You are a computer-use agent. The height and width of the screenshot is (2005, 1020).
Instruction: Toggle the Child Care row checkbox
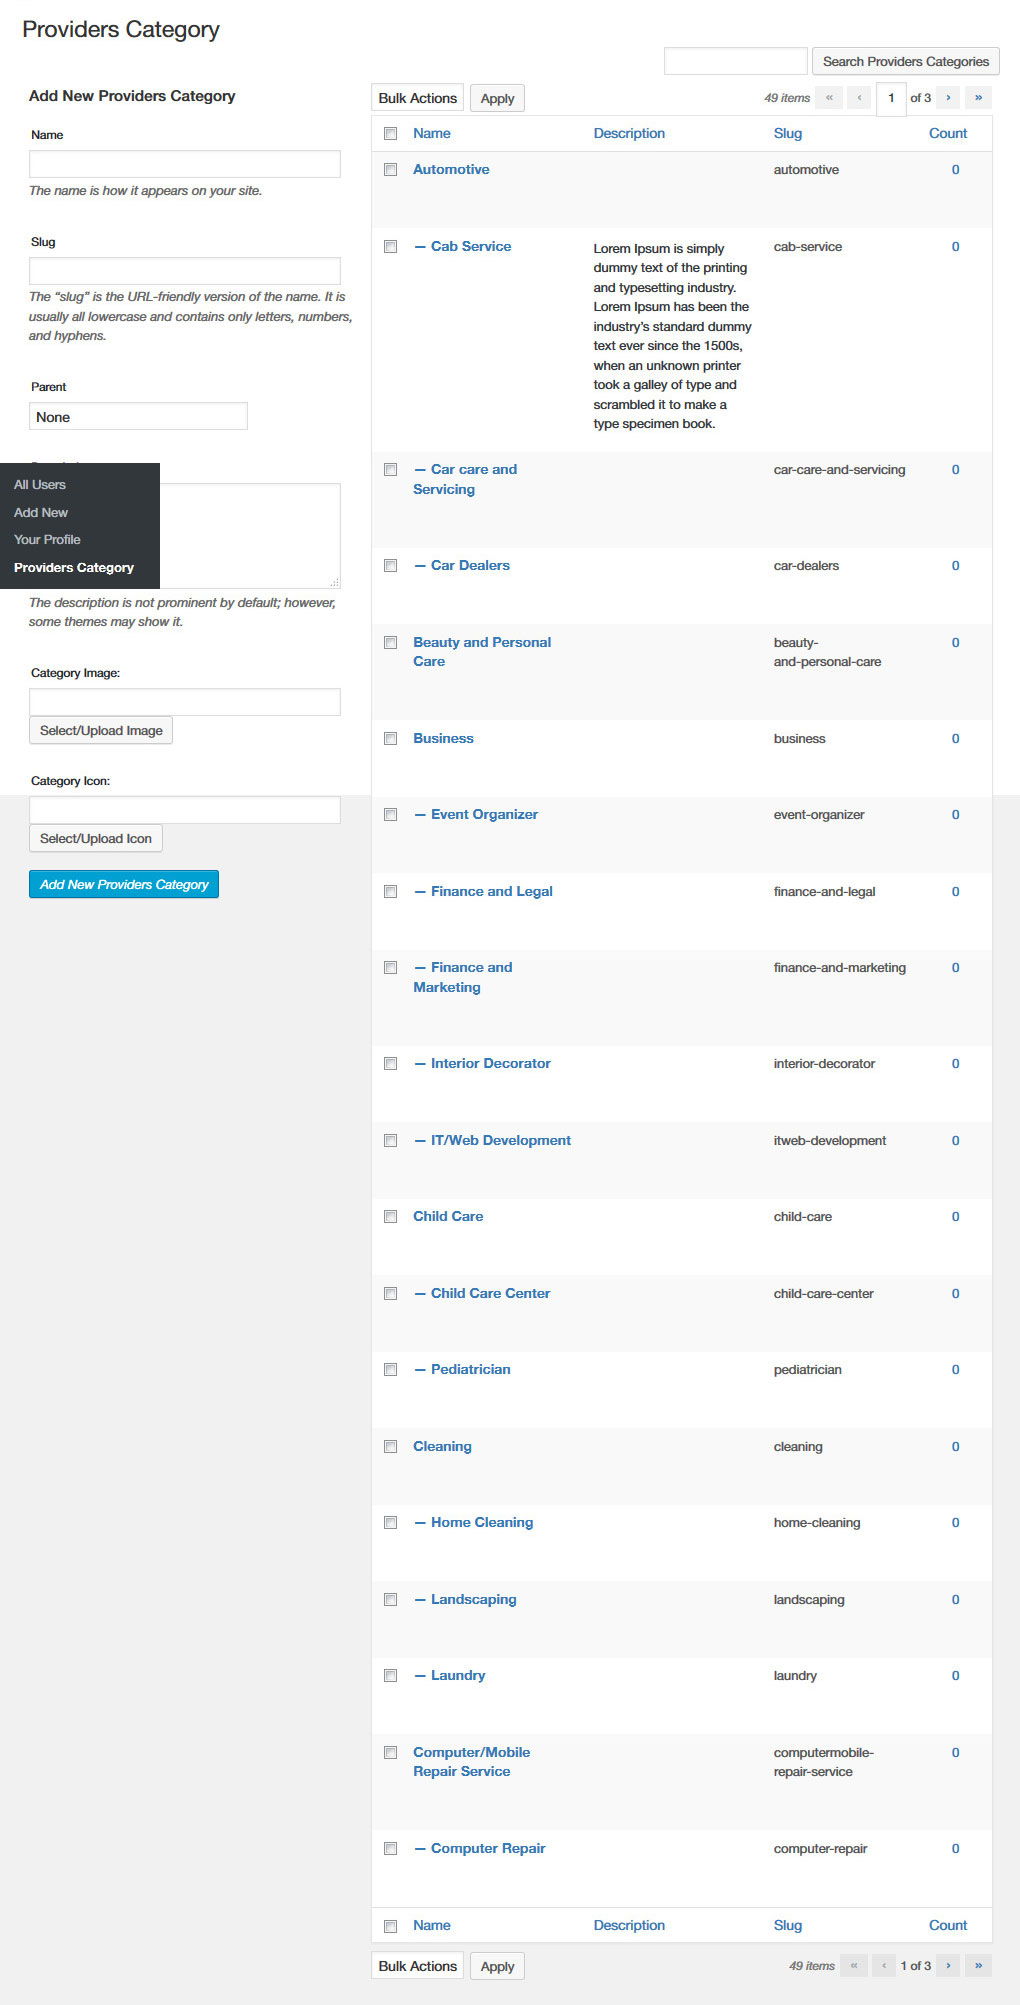(391, 1217)
